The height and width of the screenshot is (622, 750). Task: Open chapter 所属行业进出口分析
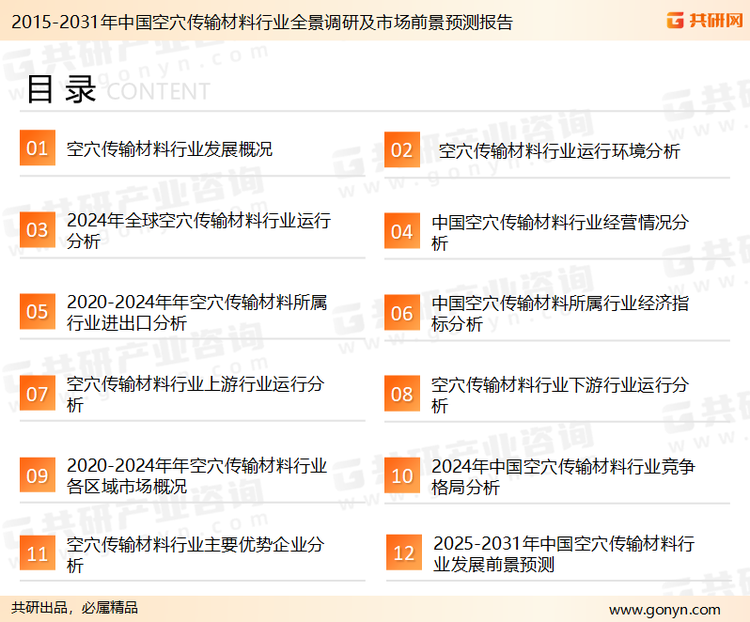tap(197, 312)
